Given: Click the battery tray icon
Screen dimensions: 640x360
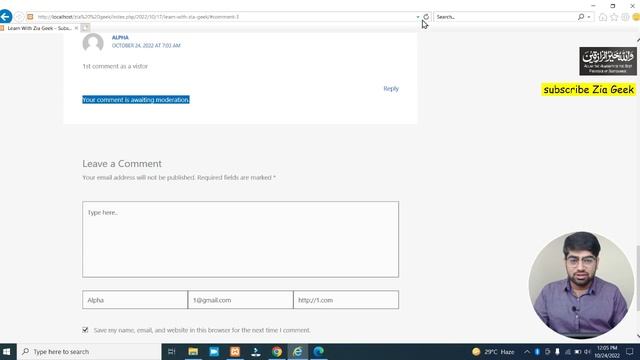Looking at the screenshot, I should pos(578,351).
